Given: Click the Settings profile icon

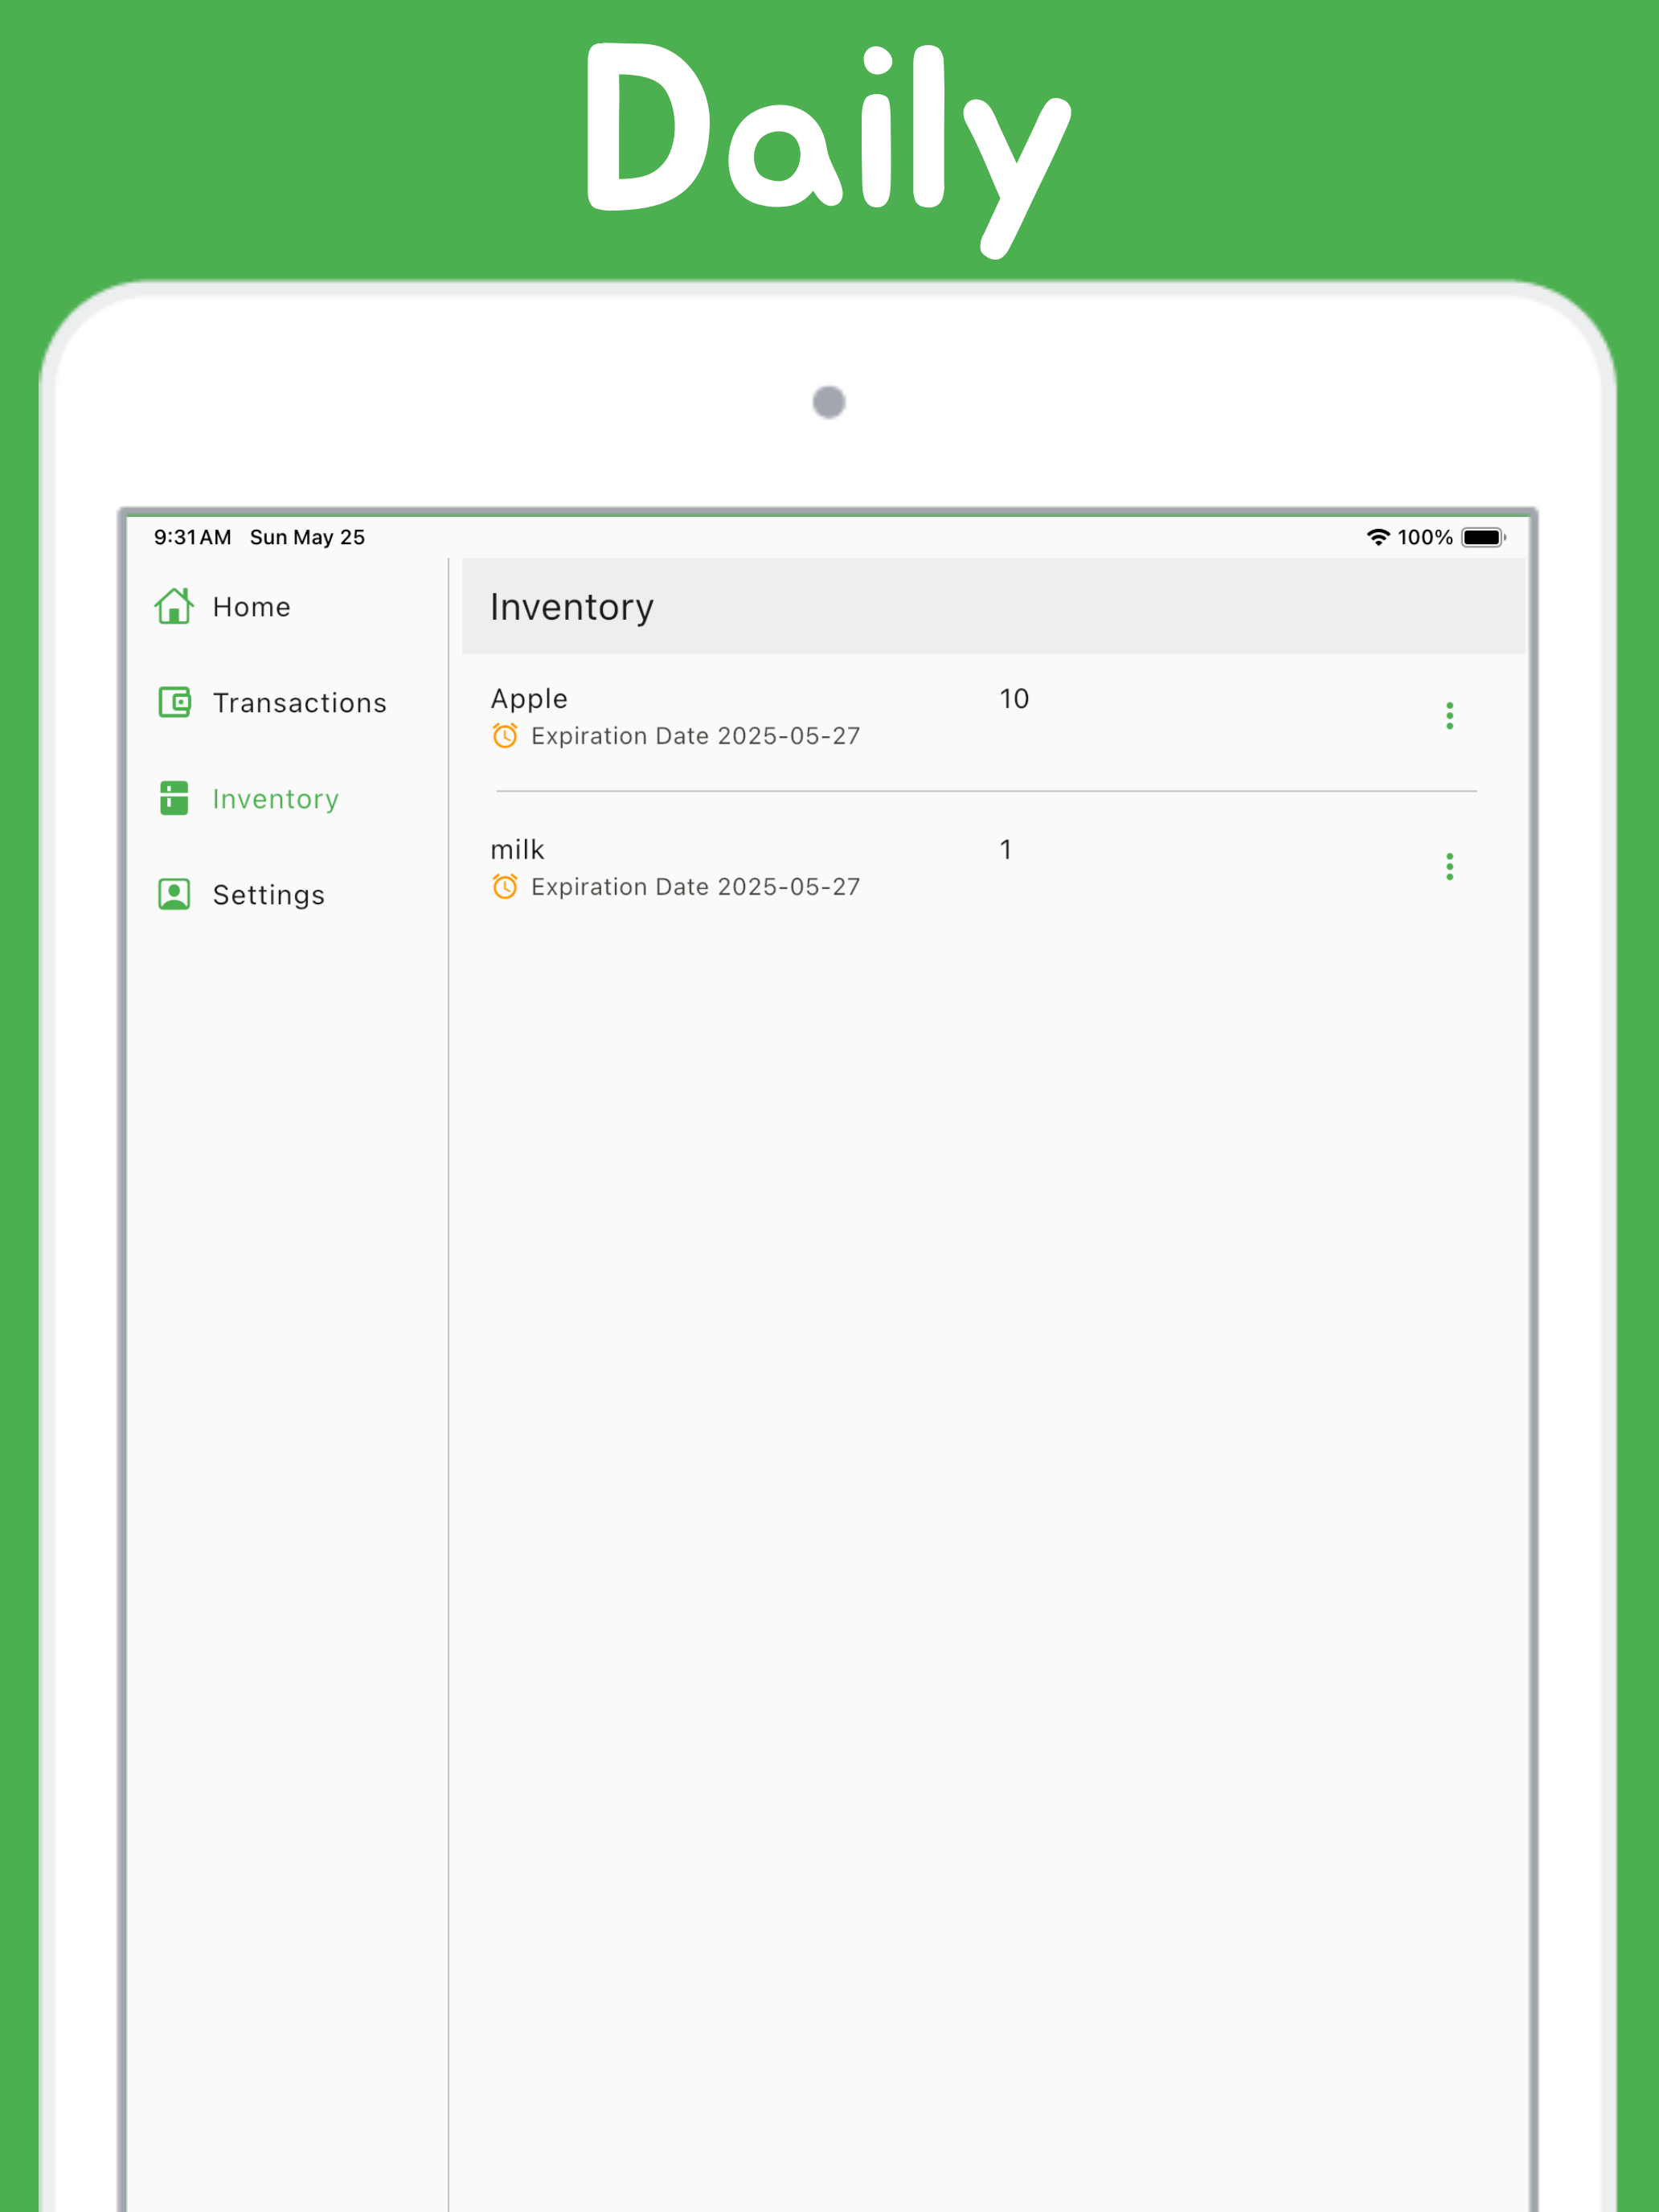Looking at the screenshot, I should click(174, 894).
